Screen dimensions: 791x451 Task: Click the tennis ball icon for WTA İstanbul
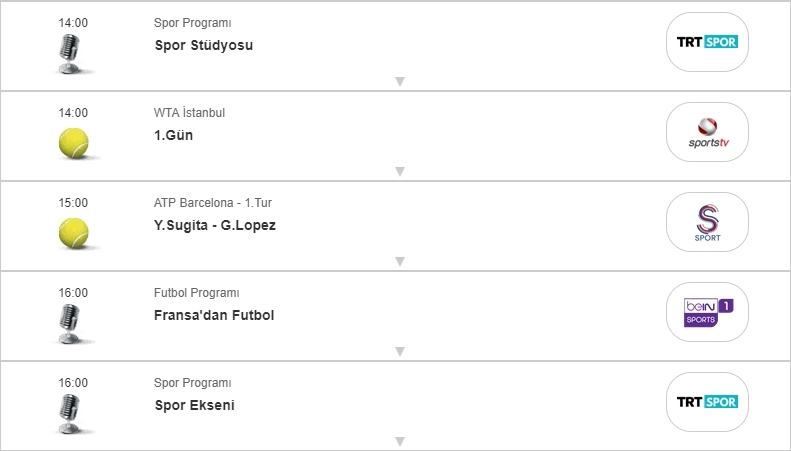pos(73,144)
